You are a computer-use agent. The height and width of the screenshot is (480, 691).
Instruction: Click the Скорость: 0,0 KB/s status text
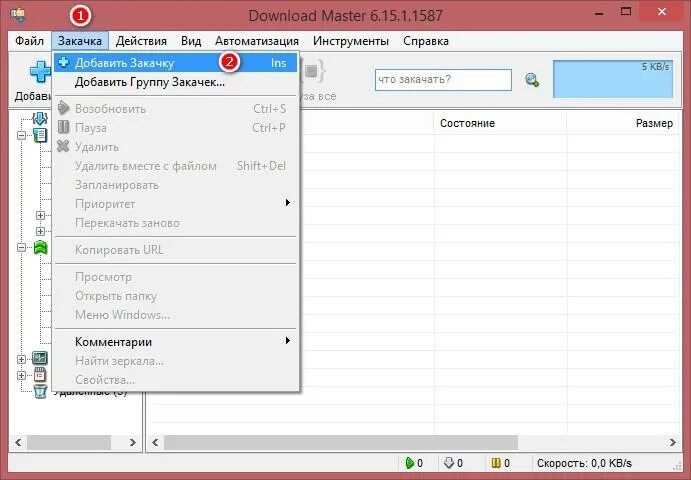(584, 463)
